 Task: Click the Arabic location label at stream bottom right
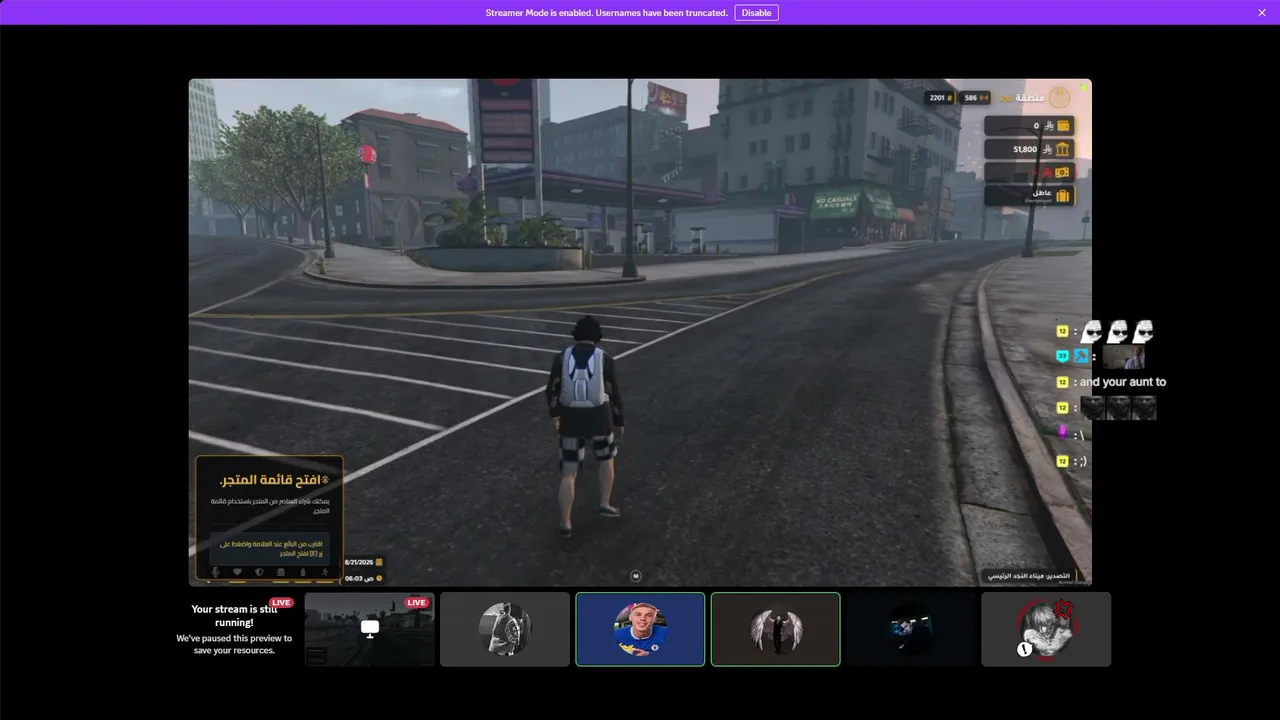(1029, 576)
